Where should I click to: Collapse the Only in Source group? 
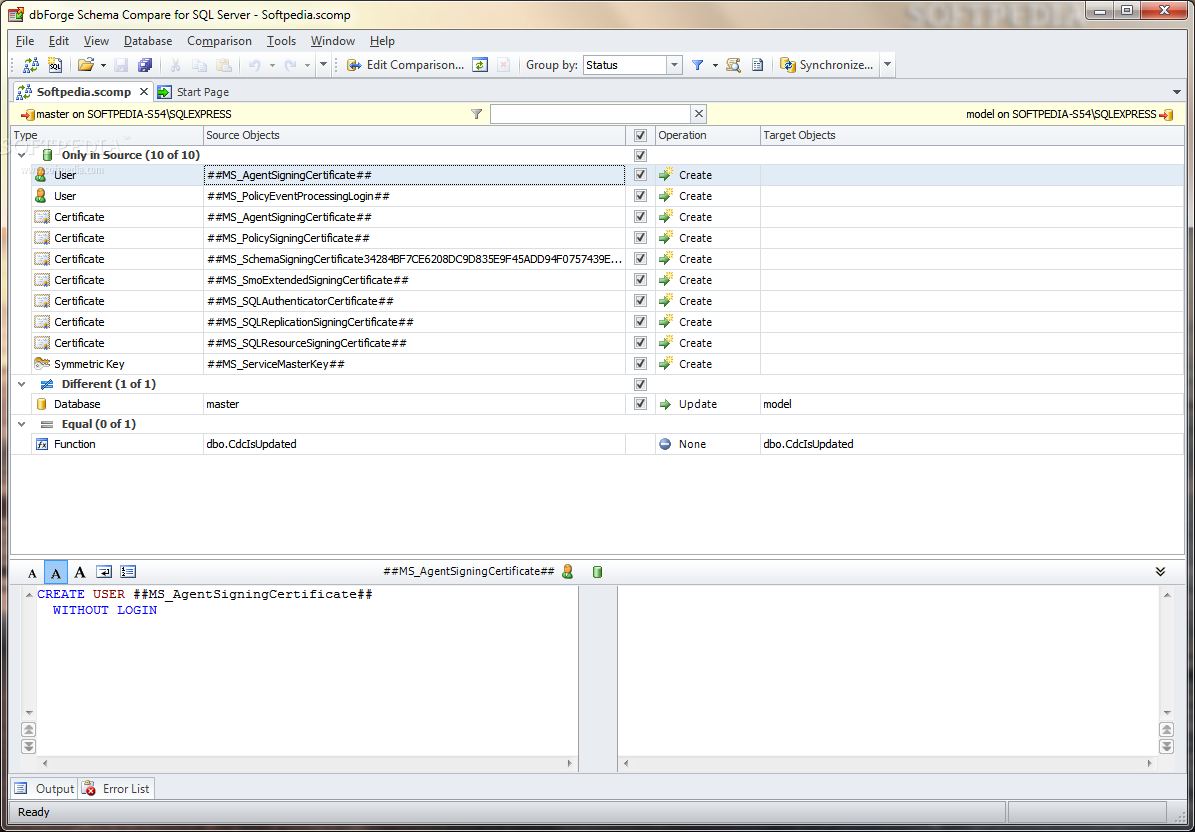pos(21,155)
